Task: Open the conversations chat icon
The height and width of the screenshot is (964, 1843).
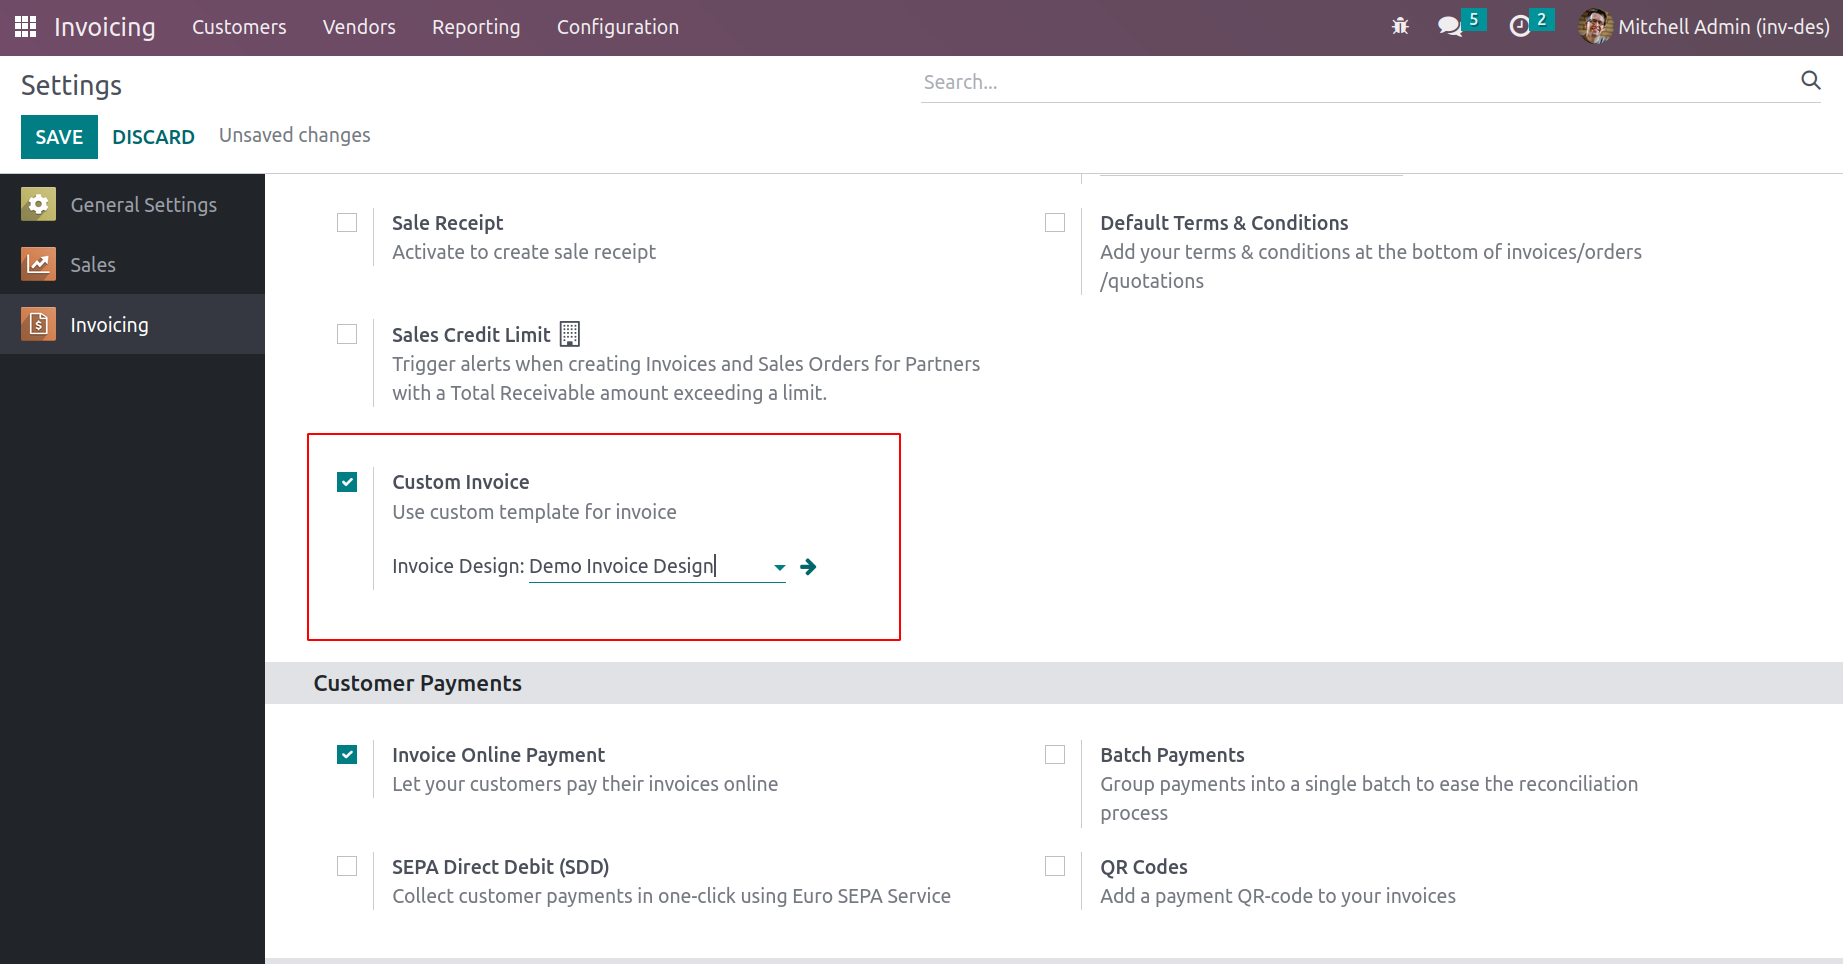Action: 1449,27
